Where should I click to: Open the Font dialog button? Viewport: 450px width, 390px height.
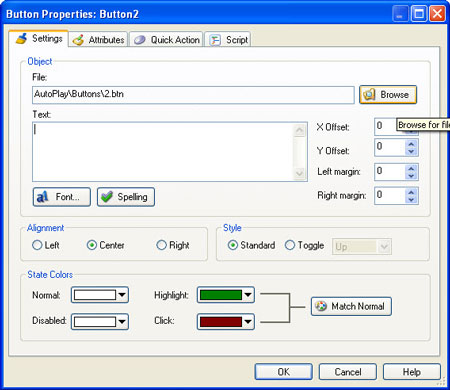62,197
